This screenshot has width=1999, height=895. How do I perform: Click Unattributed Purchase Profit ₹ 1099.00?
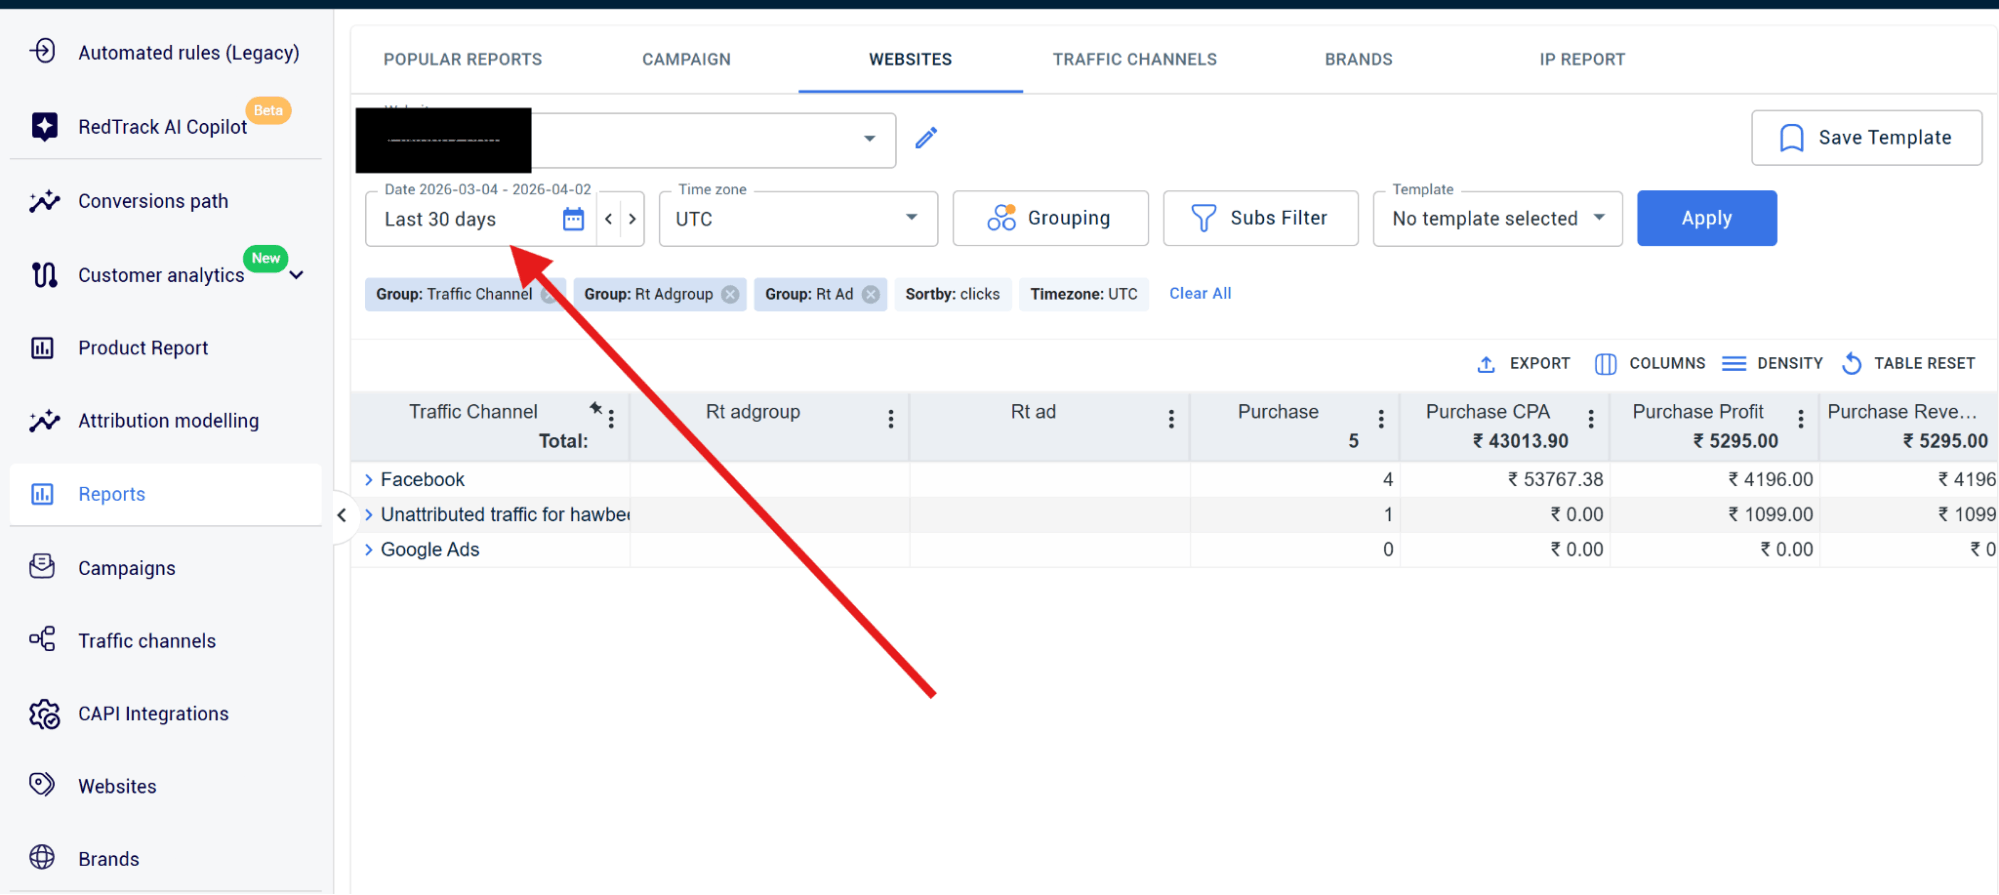click(1770, 515)
